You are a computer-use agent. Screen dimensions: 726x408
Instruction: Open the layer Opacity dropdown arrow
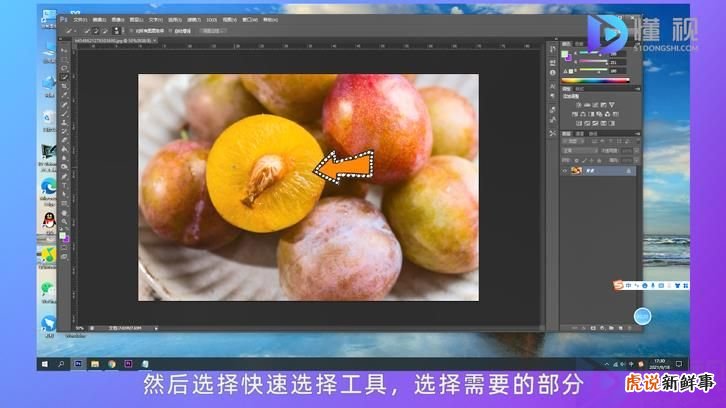637,150
